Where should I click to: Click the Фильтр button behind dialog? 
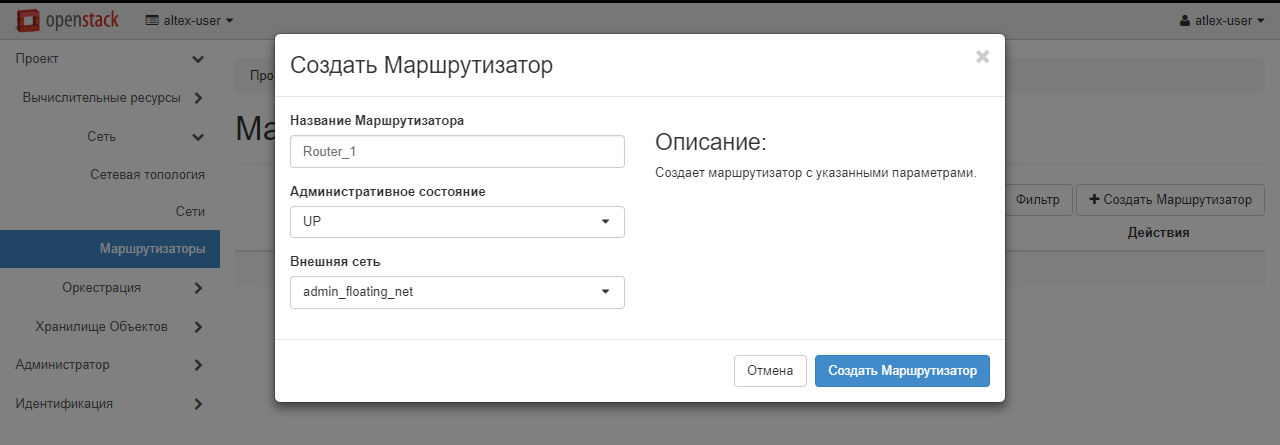[1038, 200]
